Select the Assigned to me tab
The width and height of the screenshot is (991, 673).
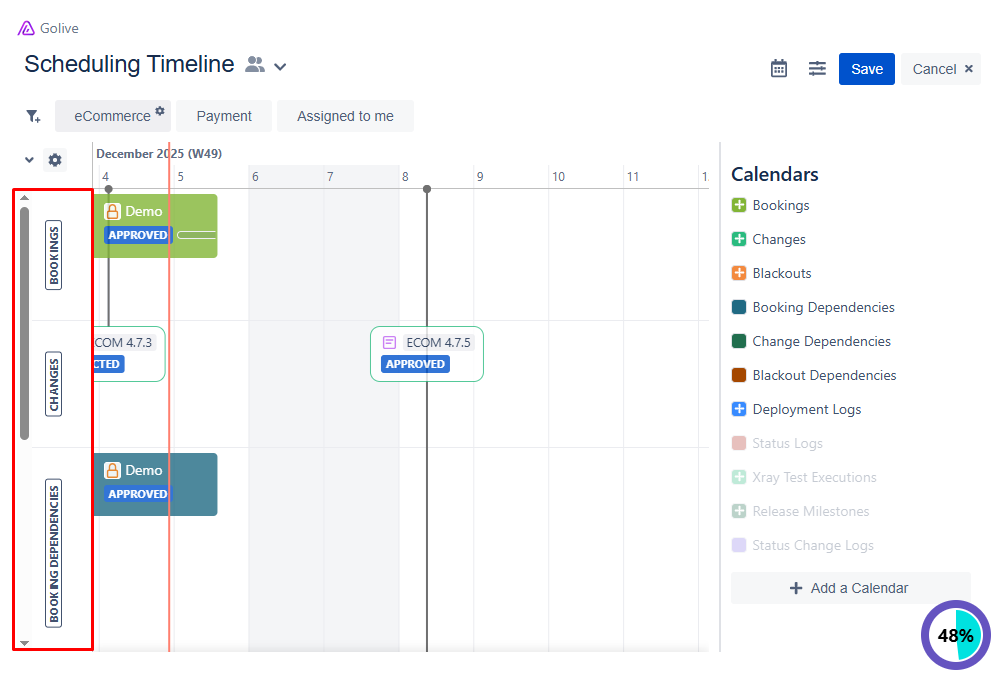pos(345,116)
